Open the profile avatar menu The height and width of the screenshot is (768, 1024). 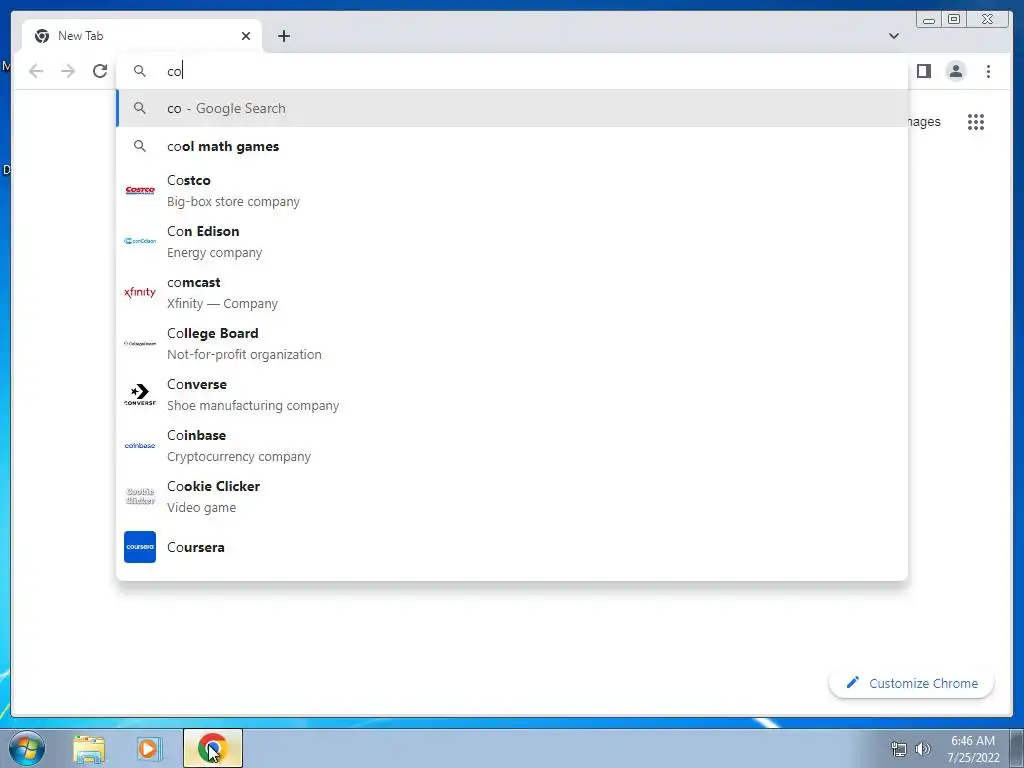(955, 71)
